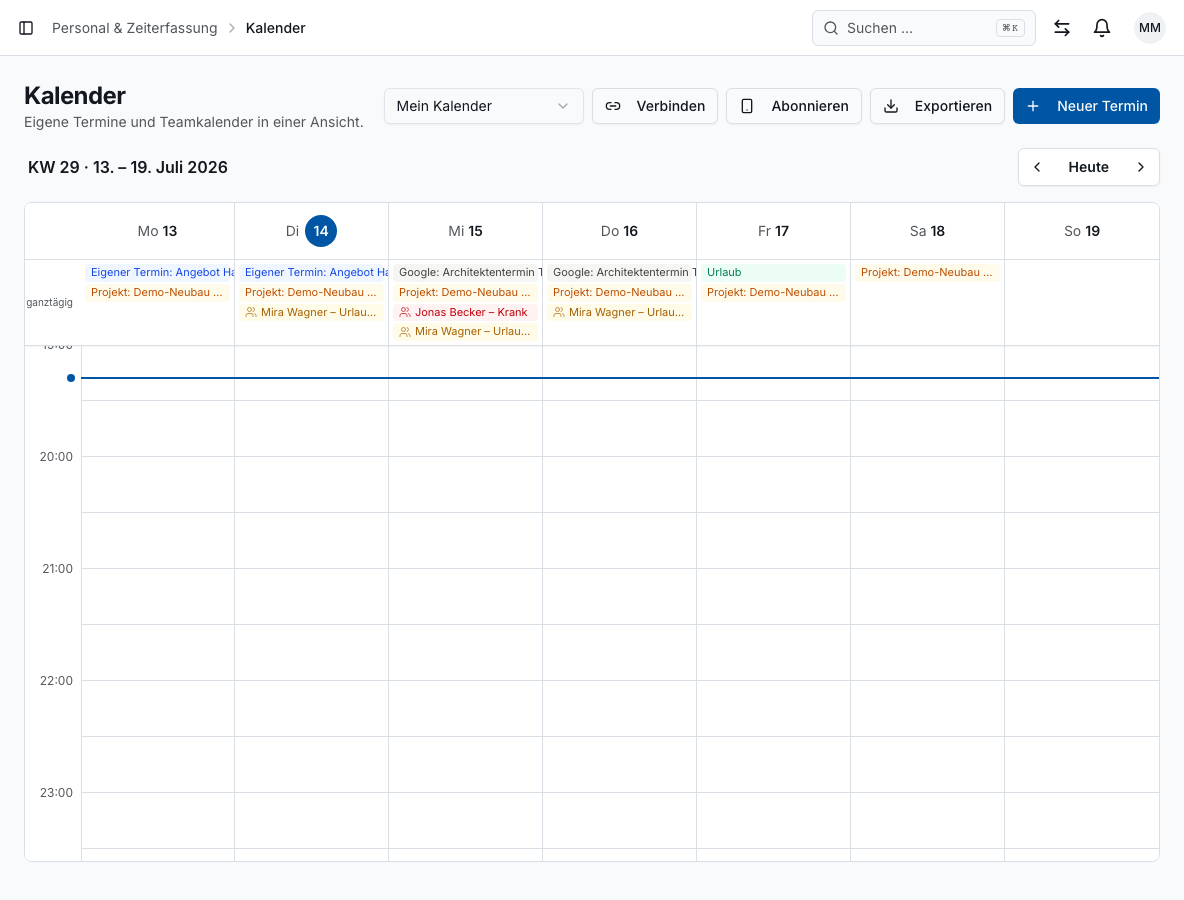1184x900 pixels.
Task: Focus the Suchen search field
Action: point(923,28)
